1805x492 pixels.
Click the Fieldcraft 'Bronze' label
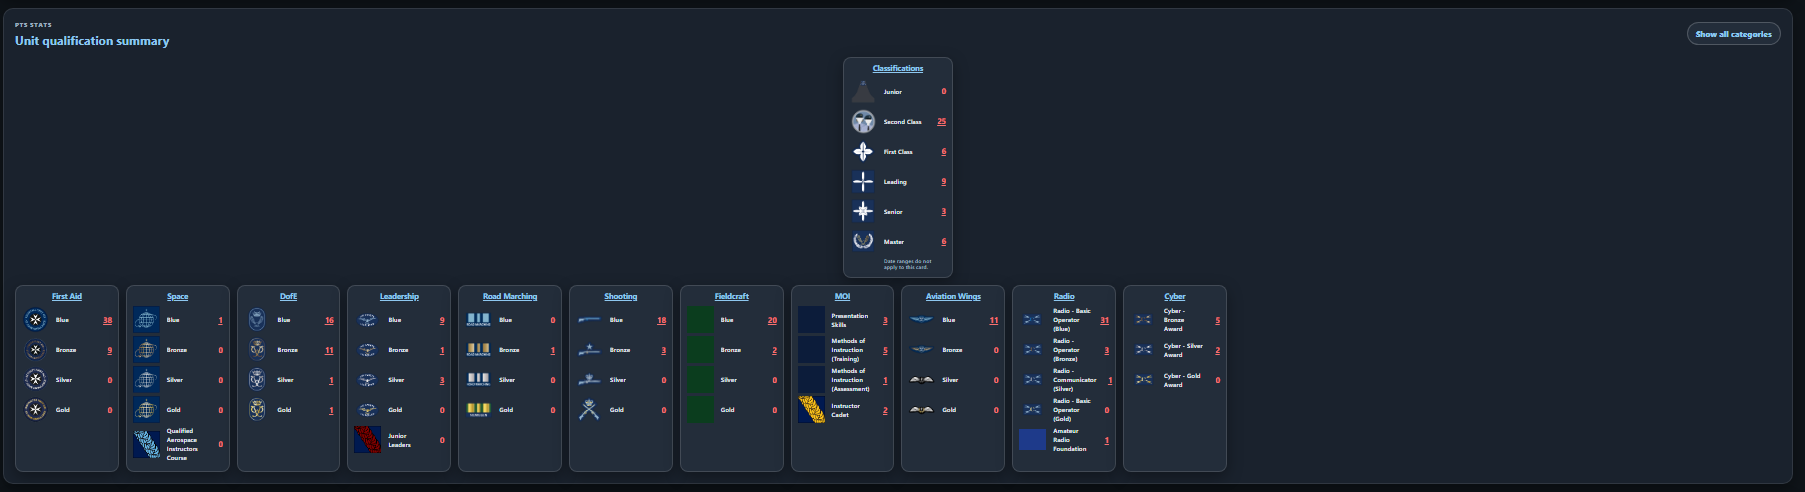click(x=731, y=350)
